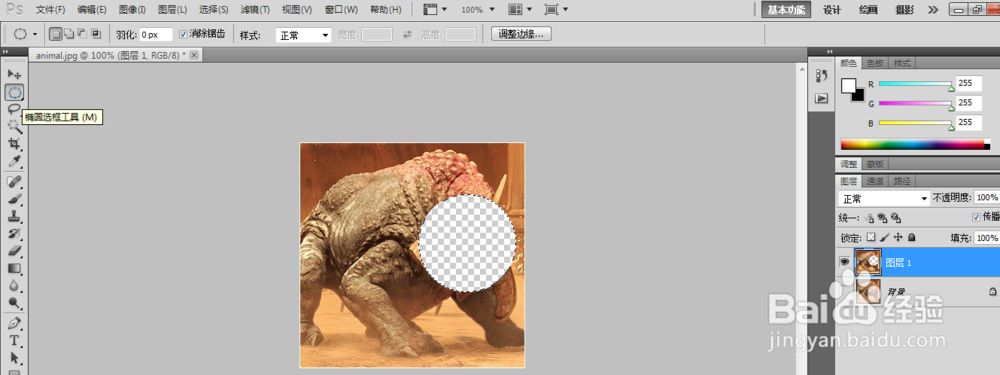Open the Actions panel play icon in dock

pyautogui.click(x=821, y=98)
